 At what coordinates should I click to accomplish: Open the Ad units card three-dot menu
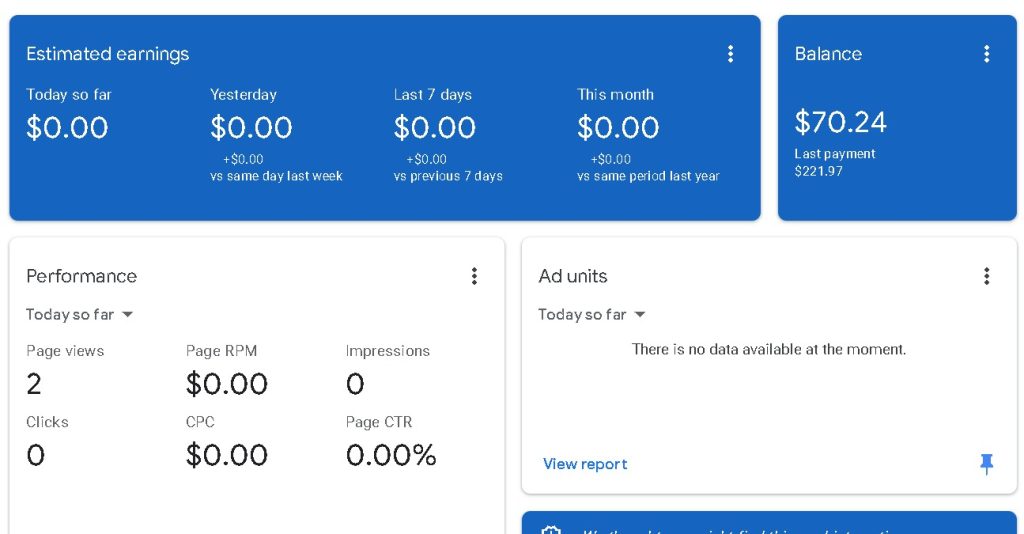pyautogui.click(x=986, y=276)
